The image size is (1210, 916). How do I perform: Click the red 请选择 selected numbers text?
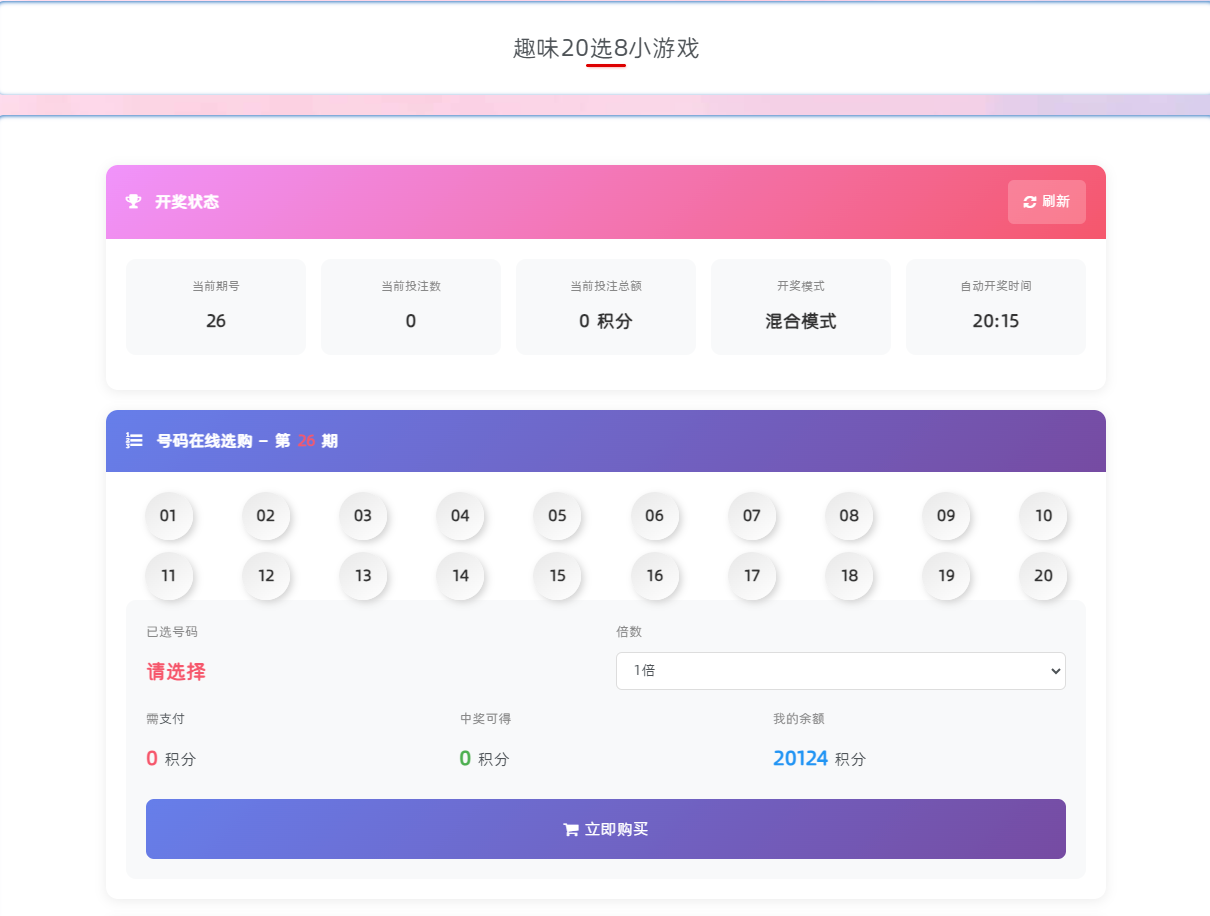176,672
